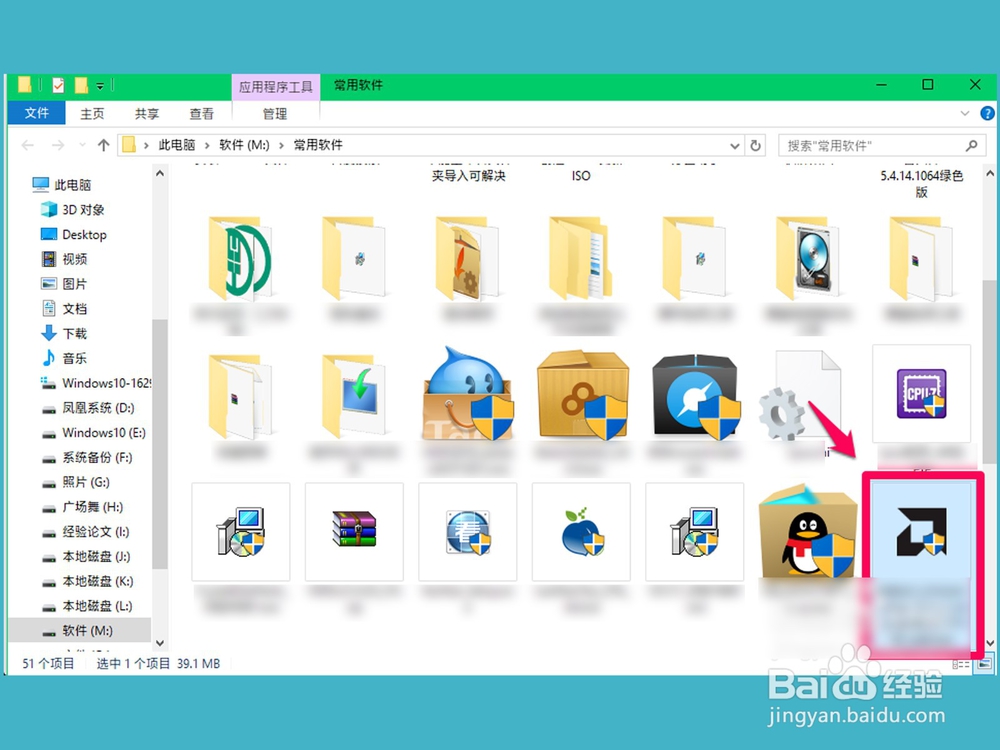Expand the address bar history dropdown

735,145
